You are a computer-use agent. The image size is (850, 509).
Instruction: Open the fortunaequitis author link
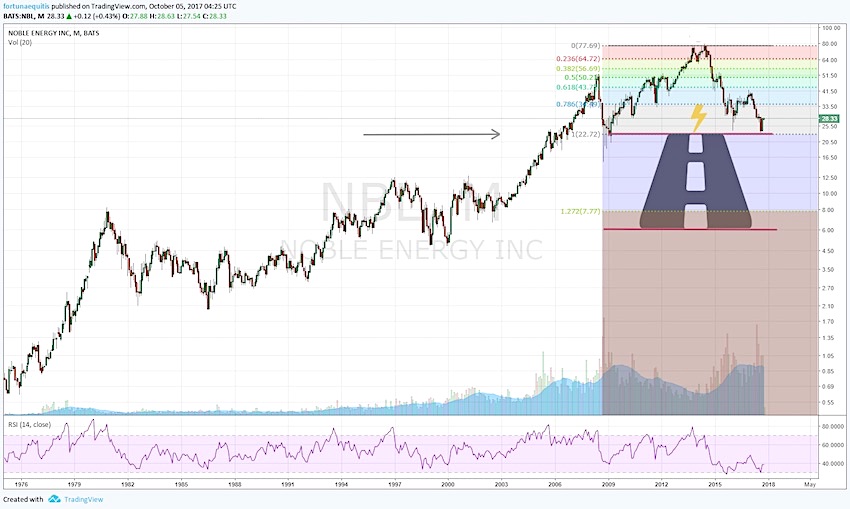pyautogui.click(x=26, y=6)
